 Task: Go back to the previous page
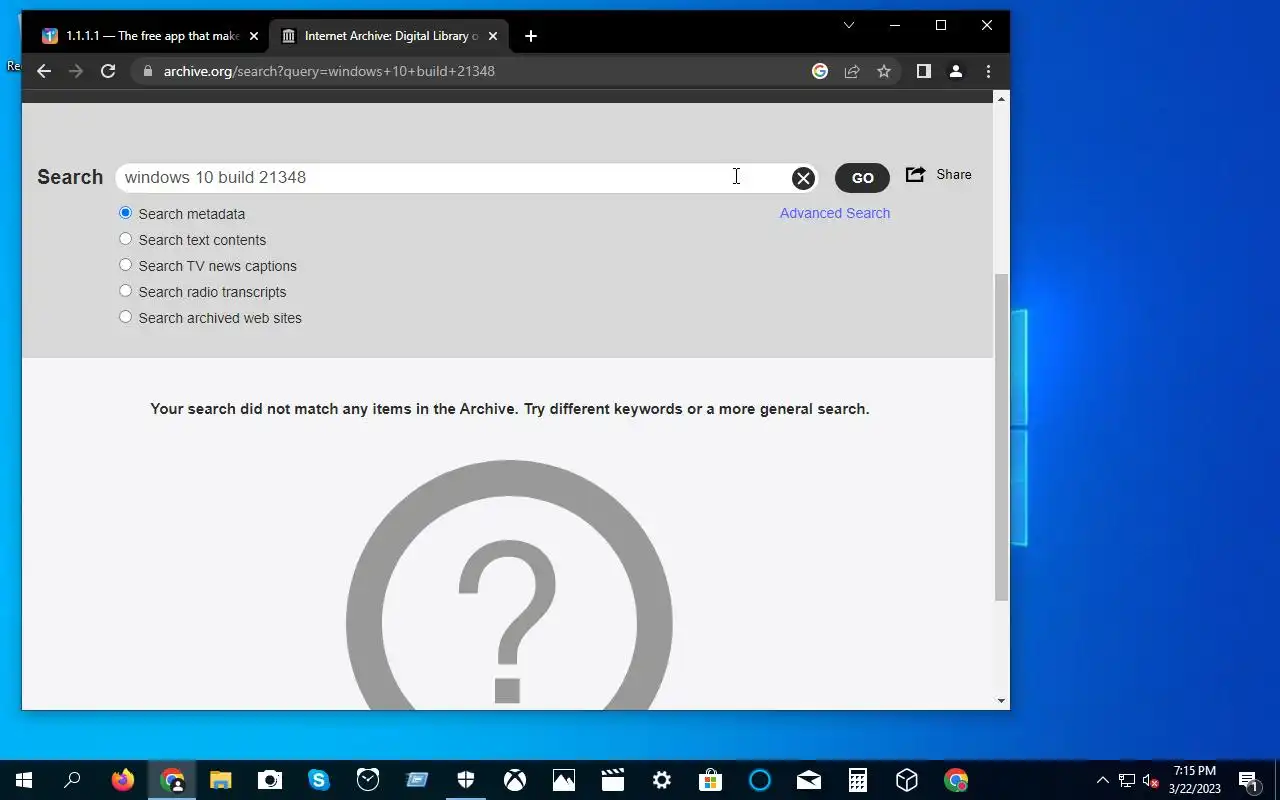click(43, 71)
